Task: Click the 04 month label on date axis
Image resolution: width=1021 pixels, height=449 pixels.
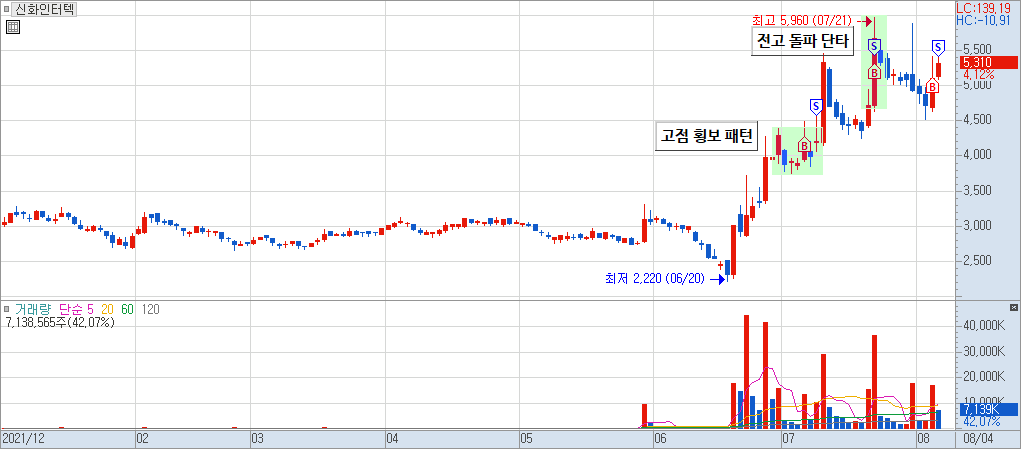Action: [x=392, y=439]
